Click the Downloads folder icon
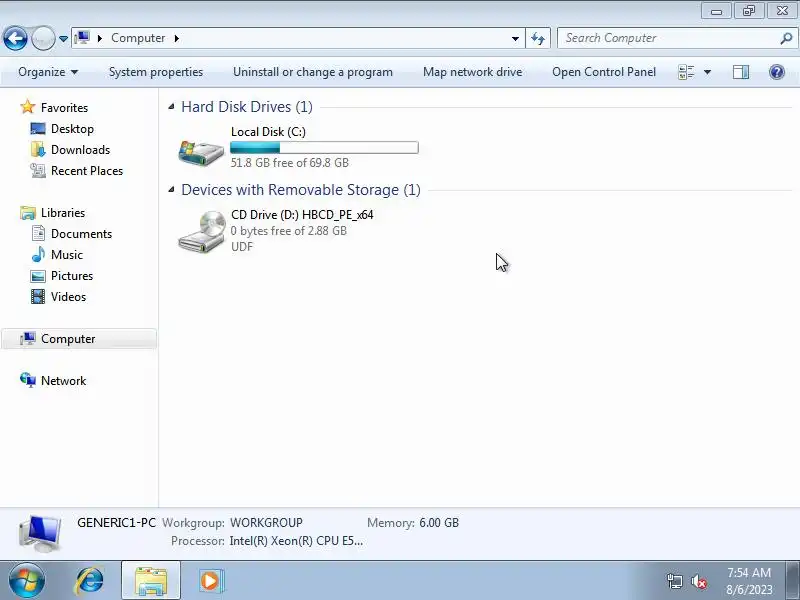The image size is (800, 600). (38, 149)
